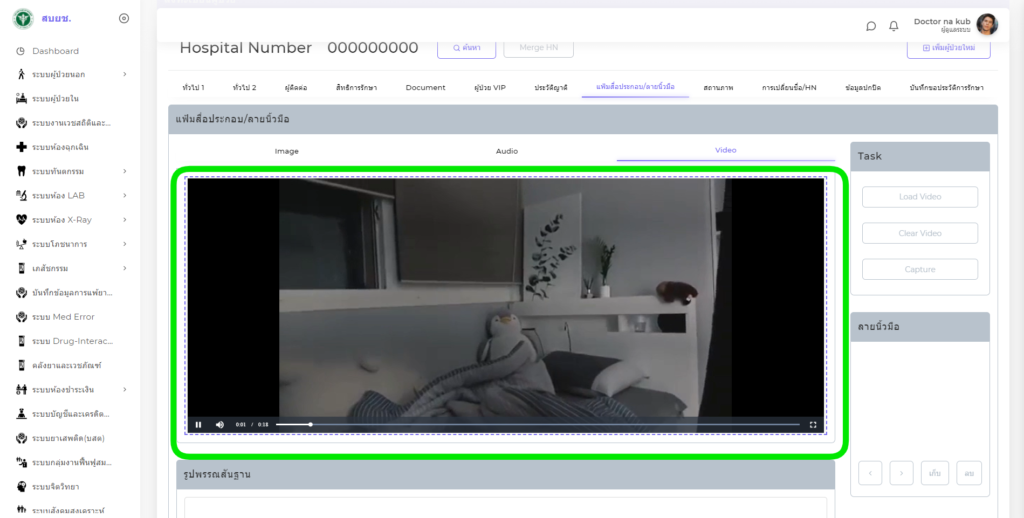Mute the video volume speaker icon

[220, 424]
